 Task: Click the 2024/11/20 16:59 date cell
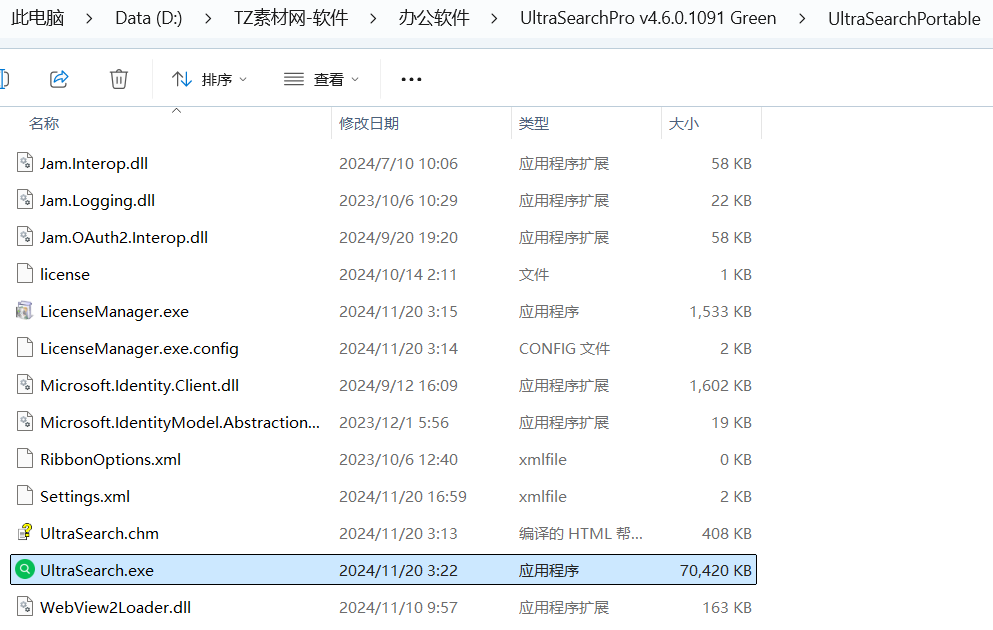click(403, 496)
